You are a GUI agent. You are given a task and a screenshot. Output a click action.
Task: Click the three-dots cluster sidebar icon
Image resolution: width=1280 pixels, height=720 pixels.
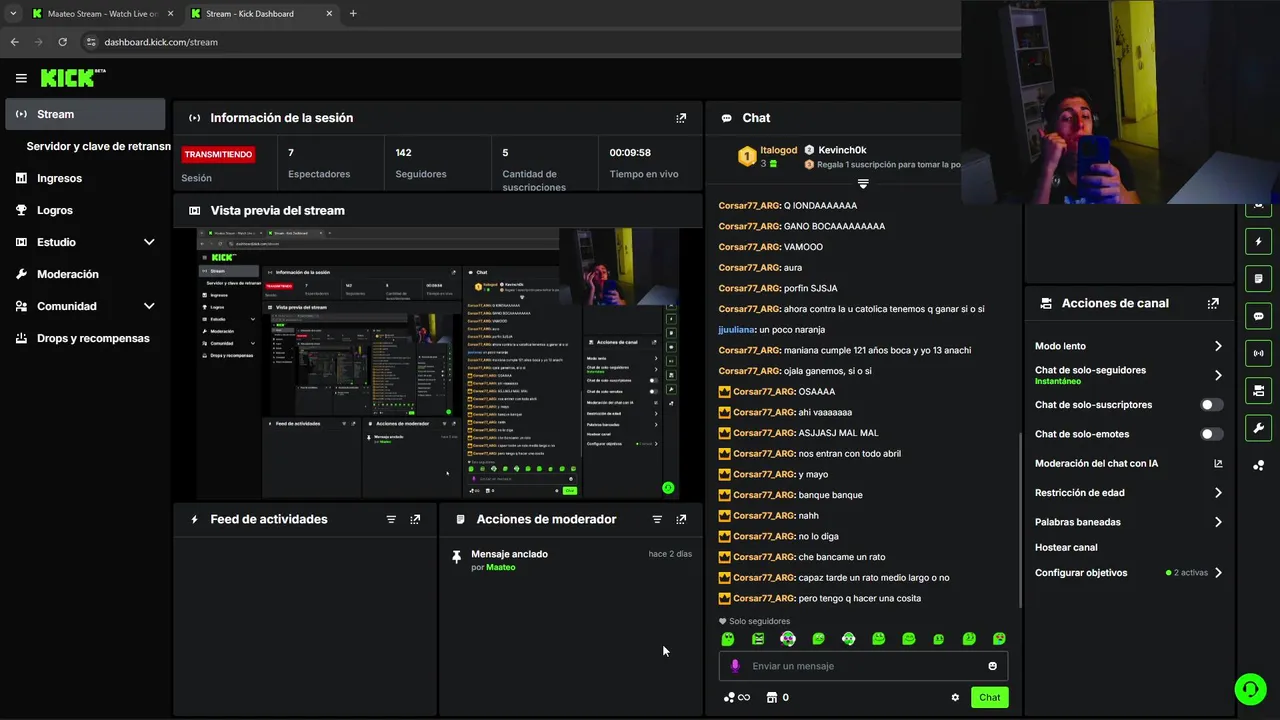point(1258,465)
